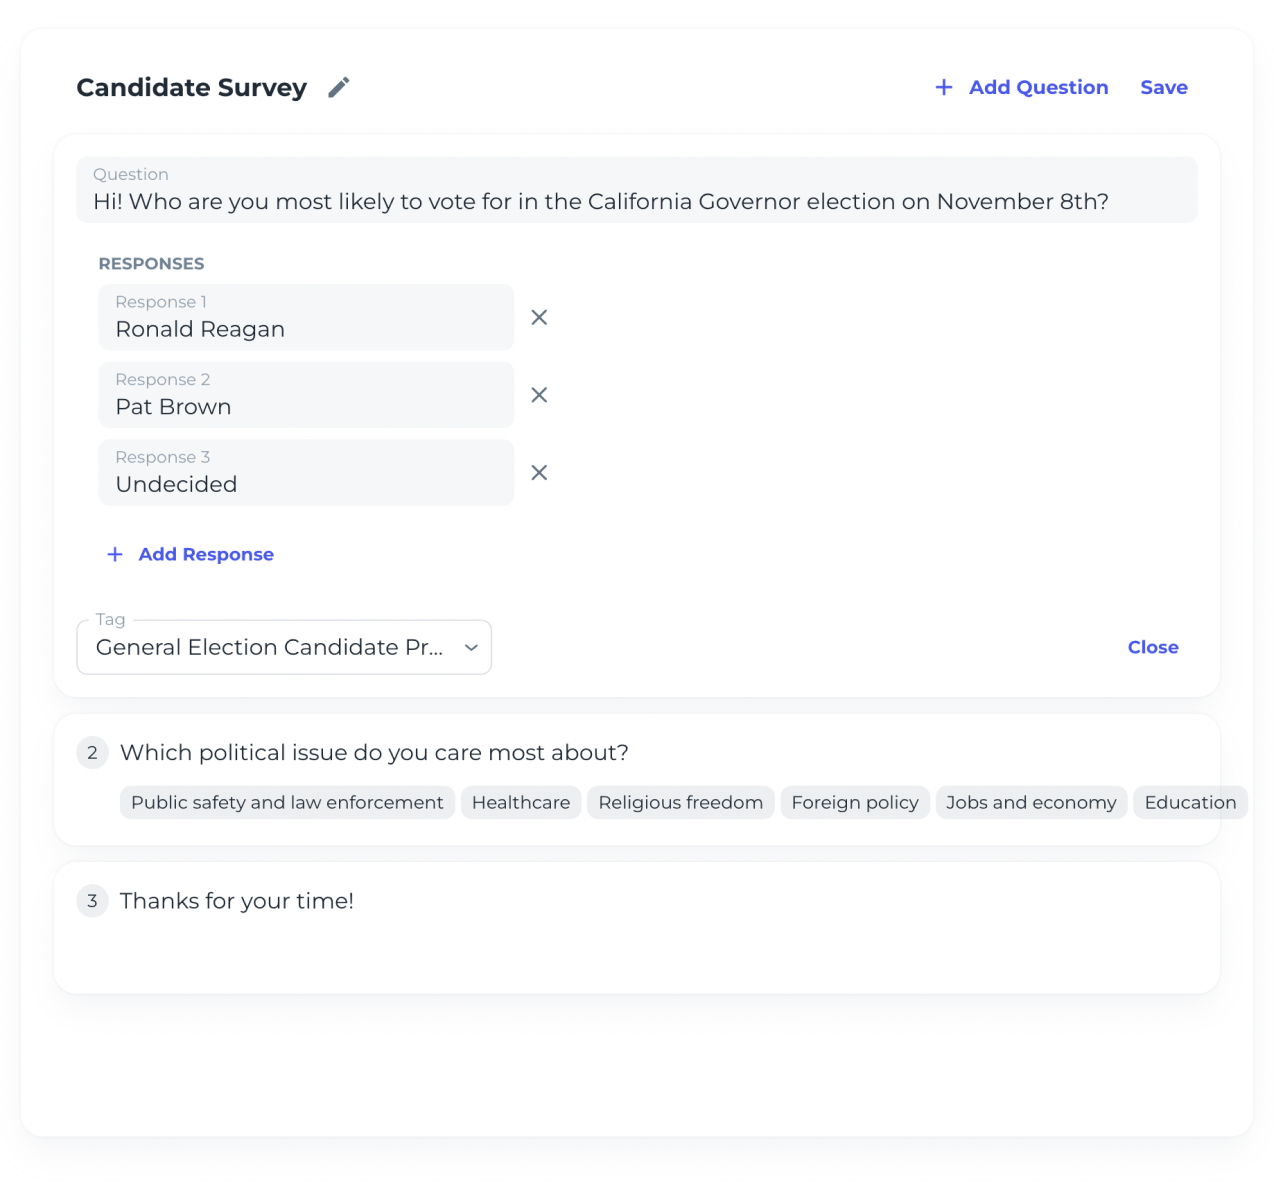The image size is (1274, 1189).
Task: Click the Tag dropdown chevron arrow
Action: [x=471, y=648]
